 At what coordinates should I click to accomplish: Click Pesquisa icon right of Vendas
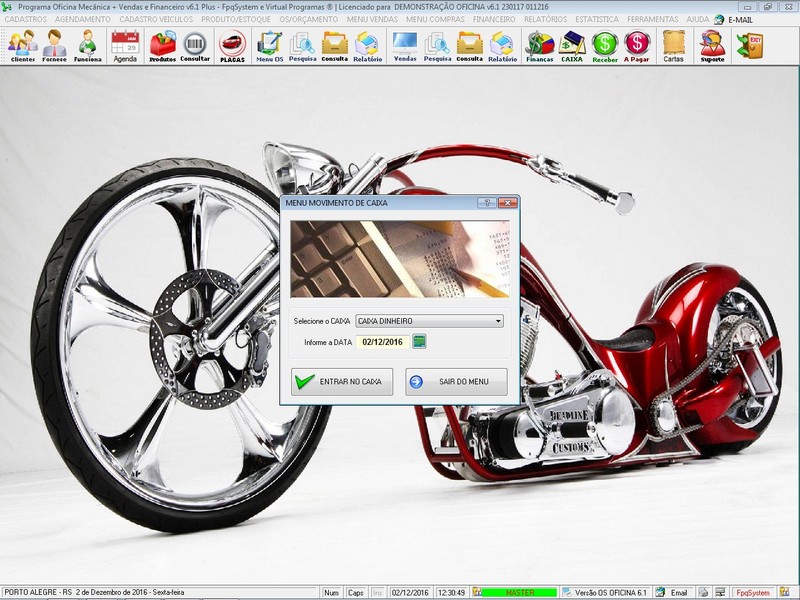(437, 46)
